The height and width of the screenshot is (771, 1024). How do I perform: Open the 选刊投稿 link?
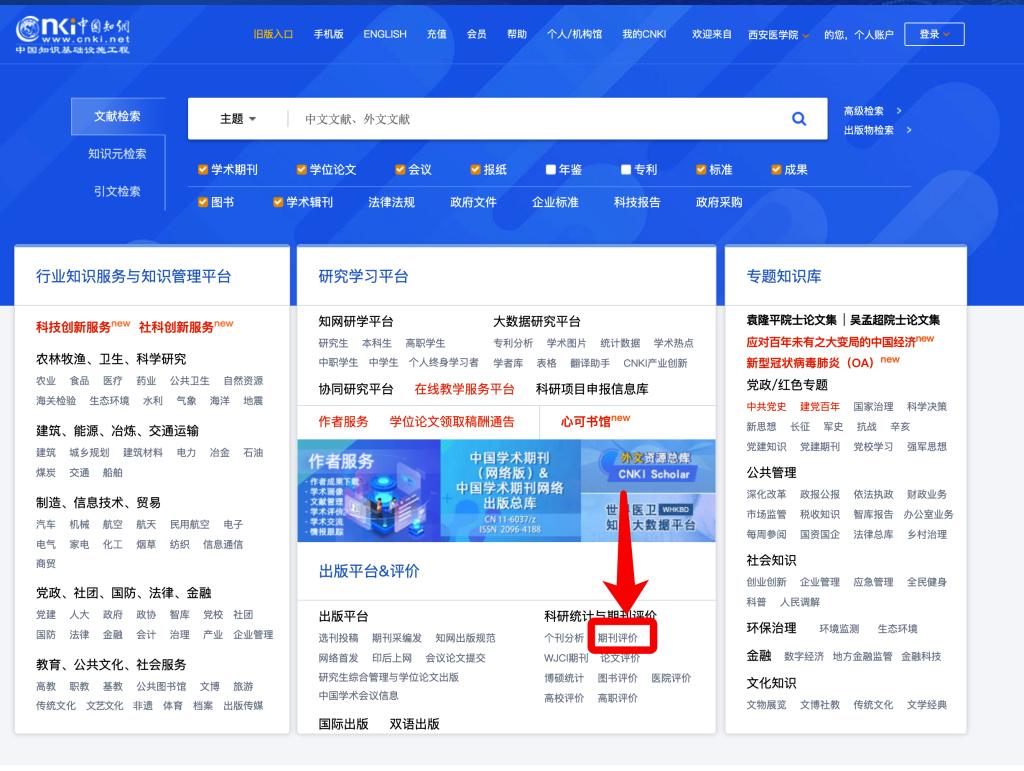coord(338,638)
